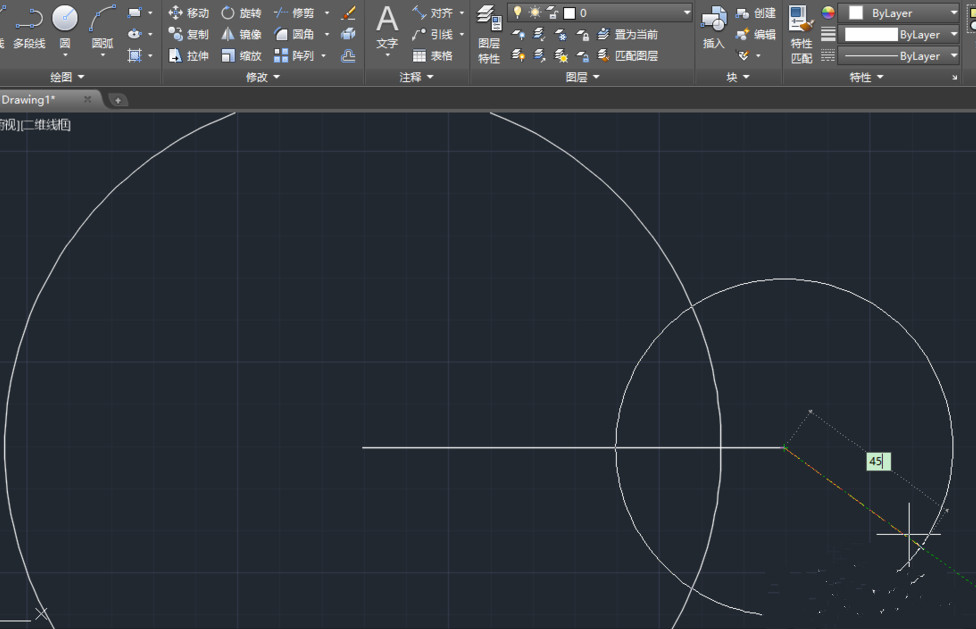Open Layer Properties (图层特性) manager

coord(489,34)
